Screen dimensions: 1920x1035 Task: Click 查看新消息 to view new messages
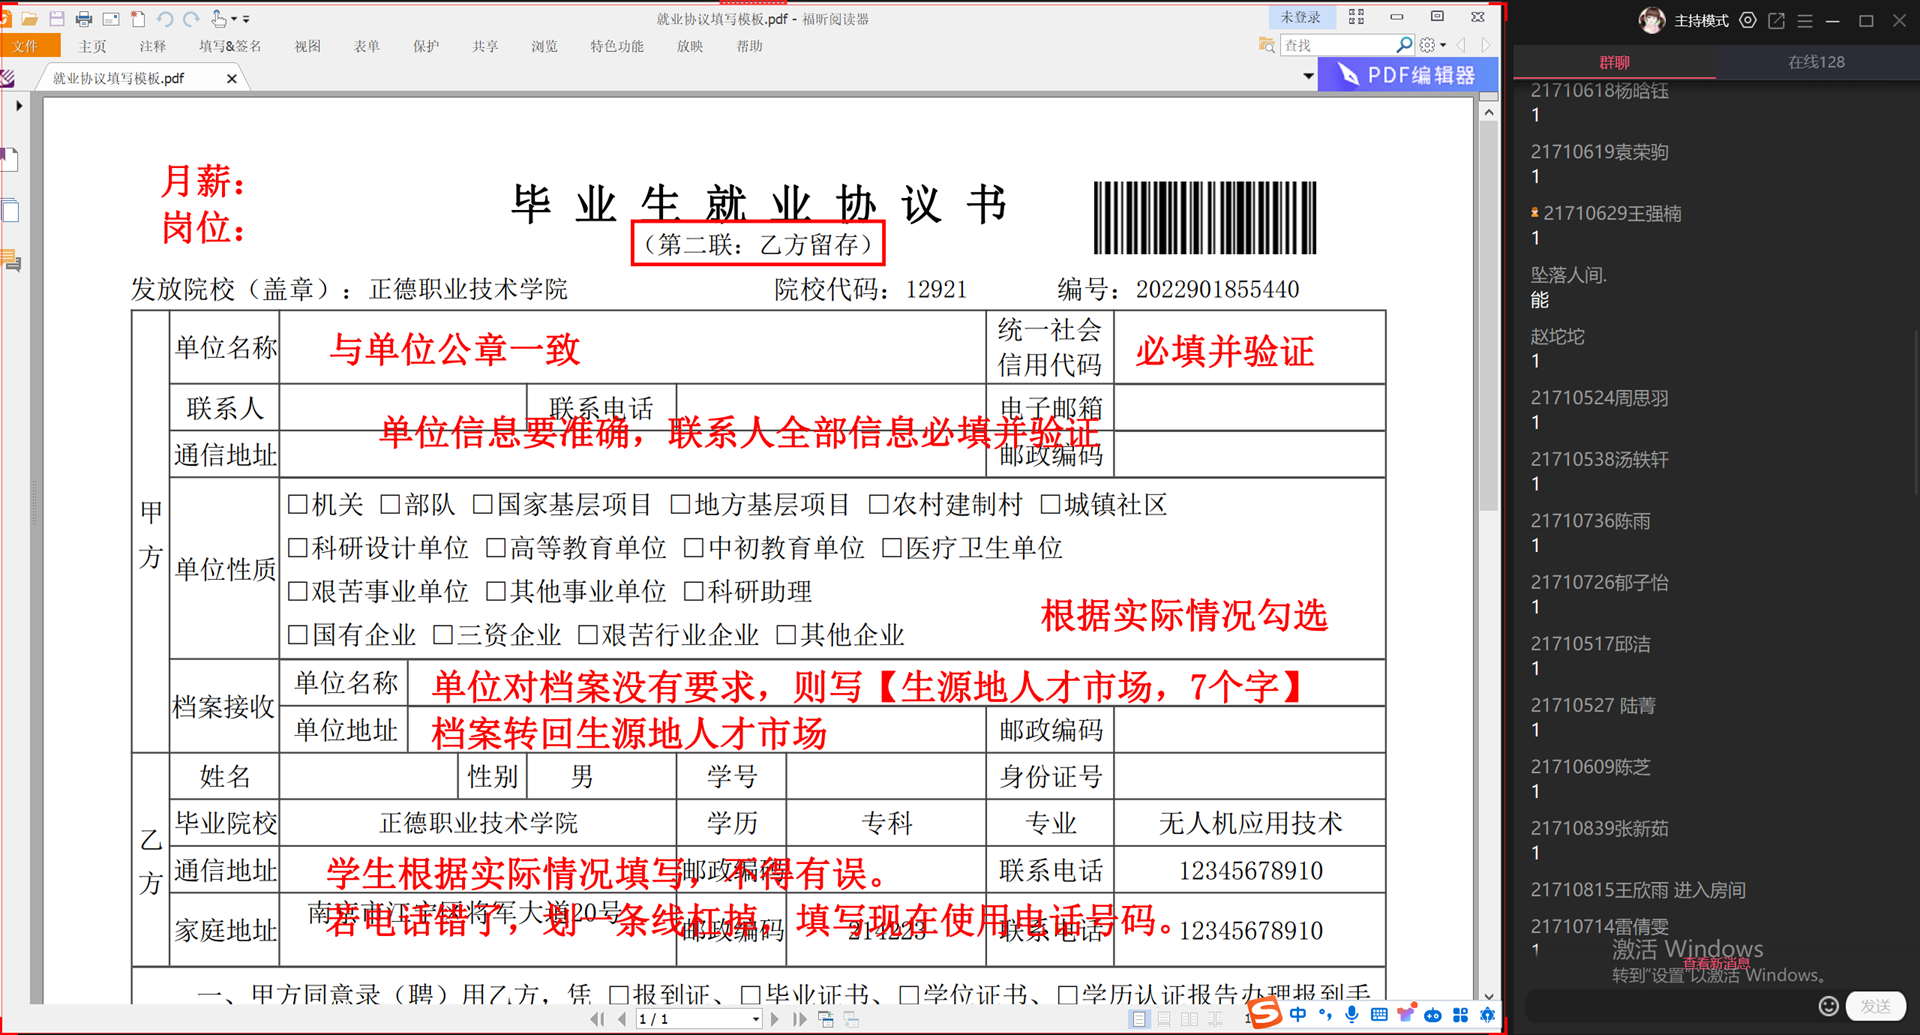[1716, 964]
